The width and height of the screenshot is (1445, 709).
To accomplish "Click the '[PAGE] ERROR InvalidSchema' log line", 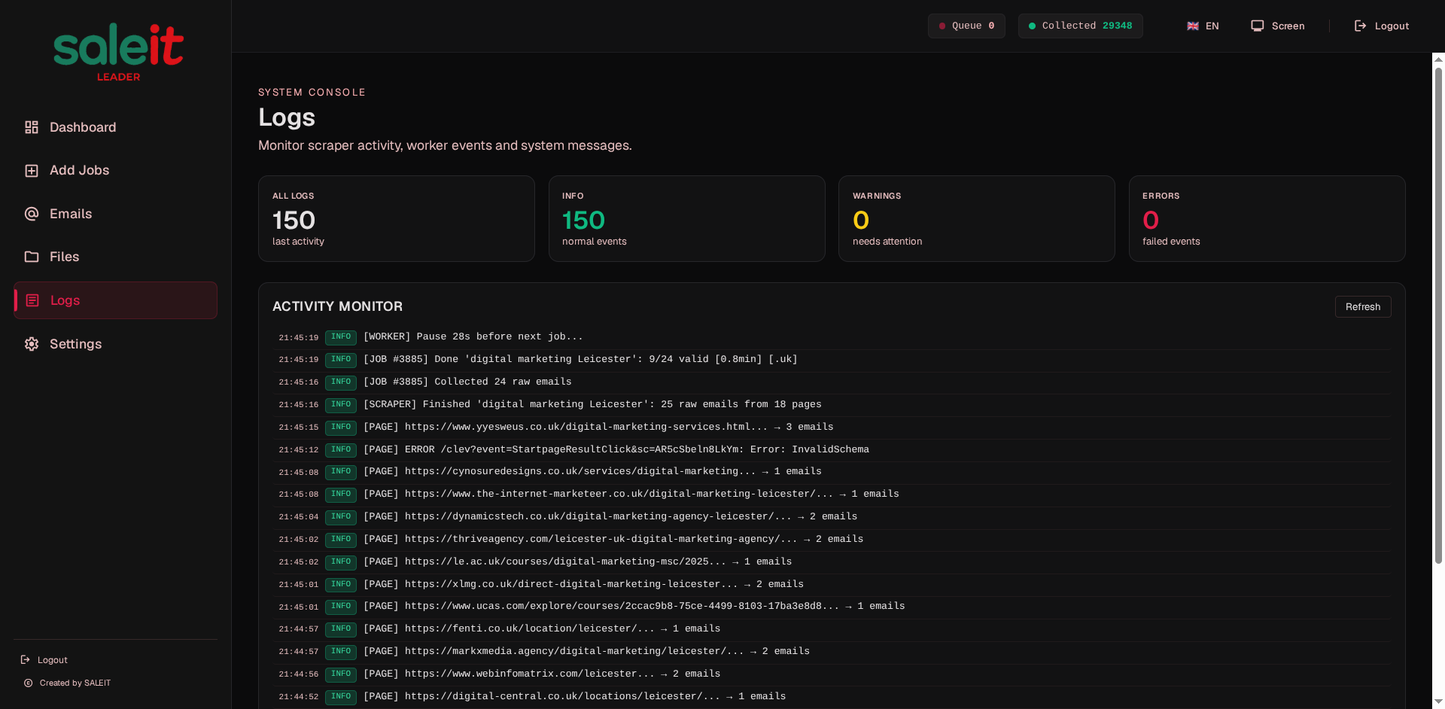I will tap(832, 450).
